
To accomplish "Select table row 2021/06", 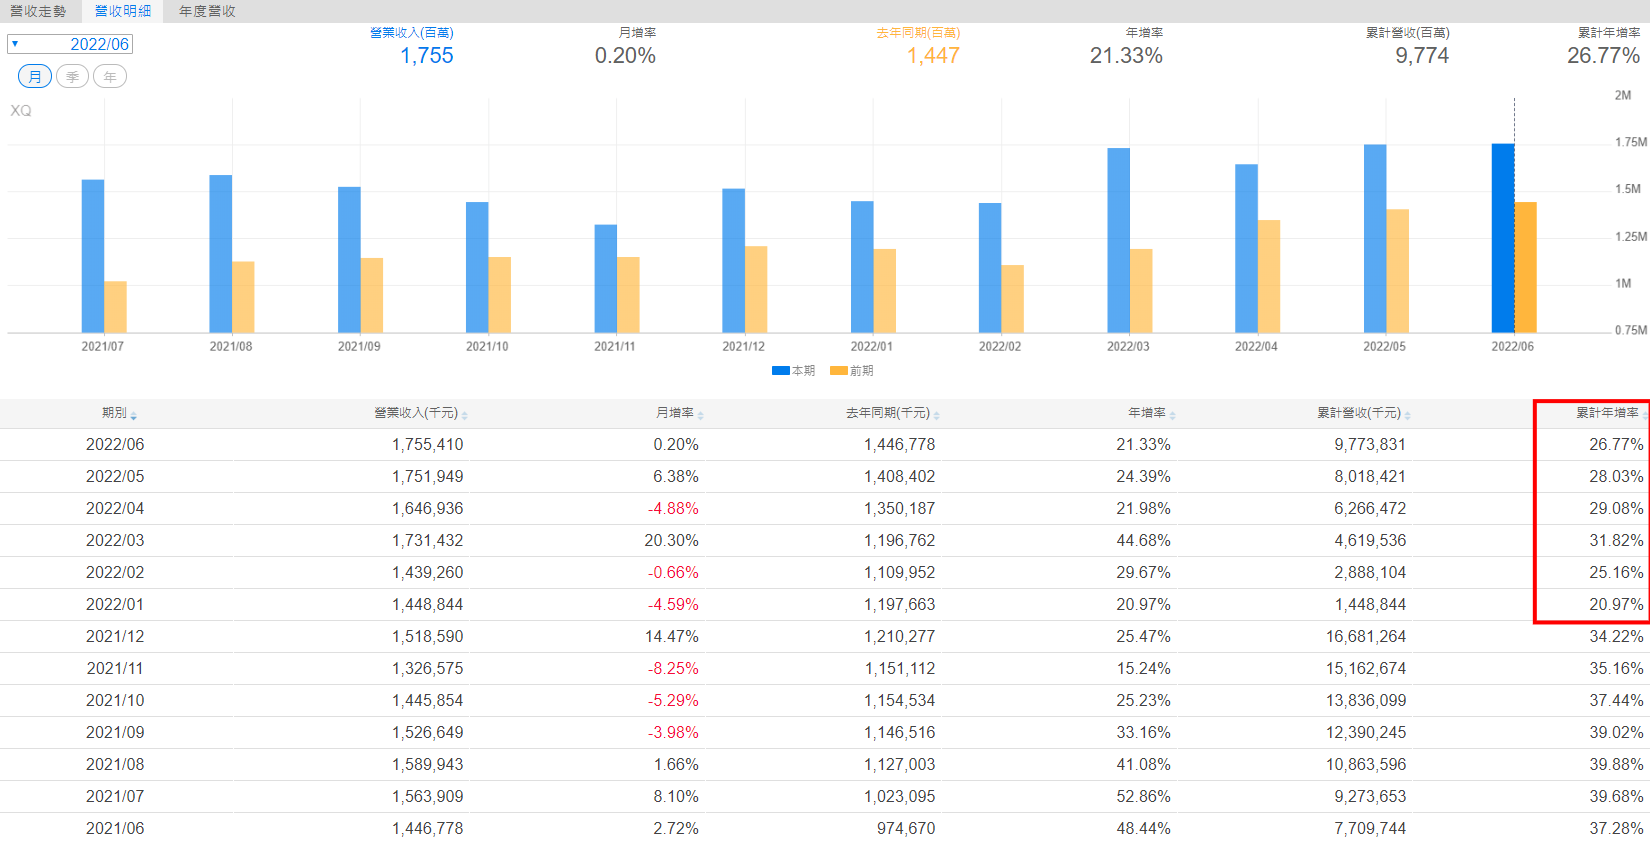I will tap(825, 828).
